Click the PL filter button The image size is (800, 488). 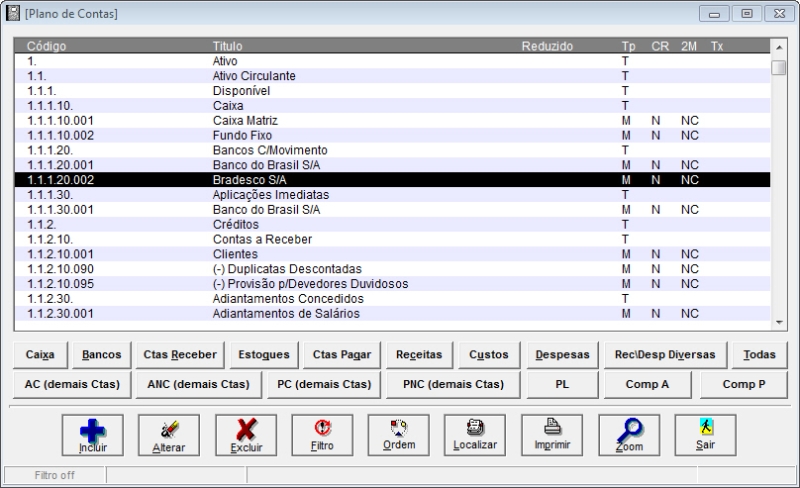tap(562, 384)
